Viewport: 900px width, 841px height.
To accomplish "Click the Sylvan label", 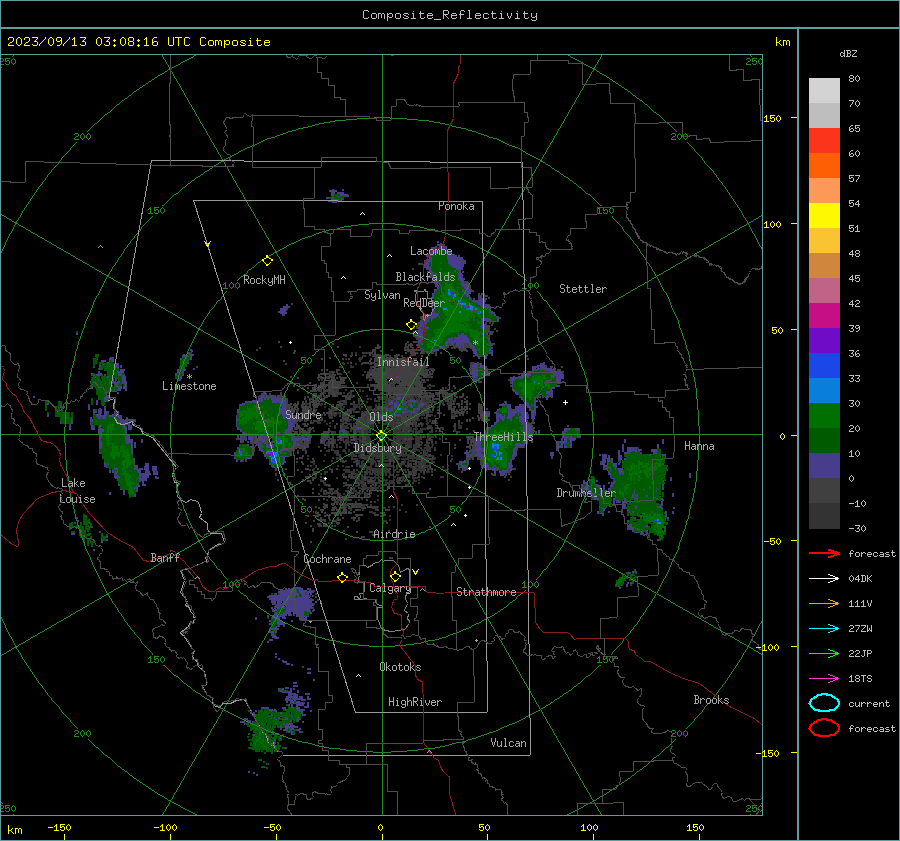I will [382, 295].
